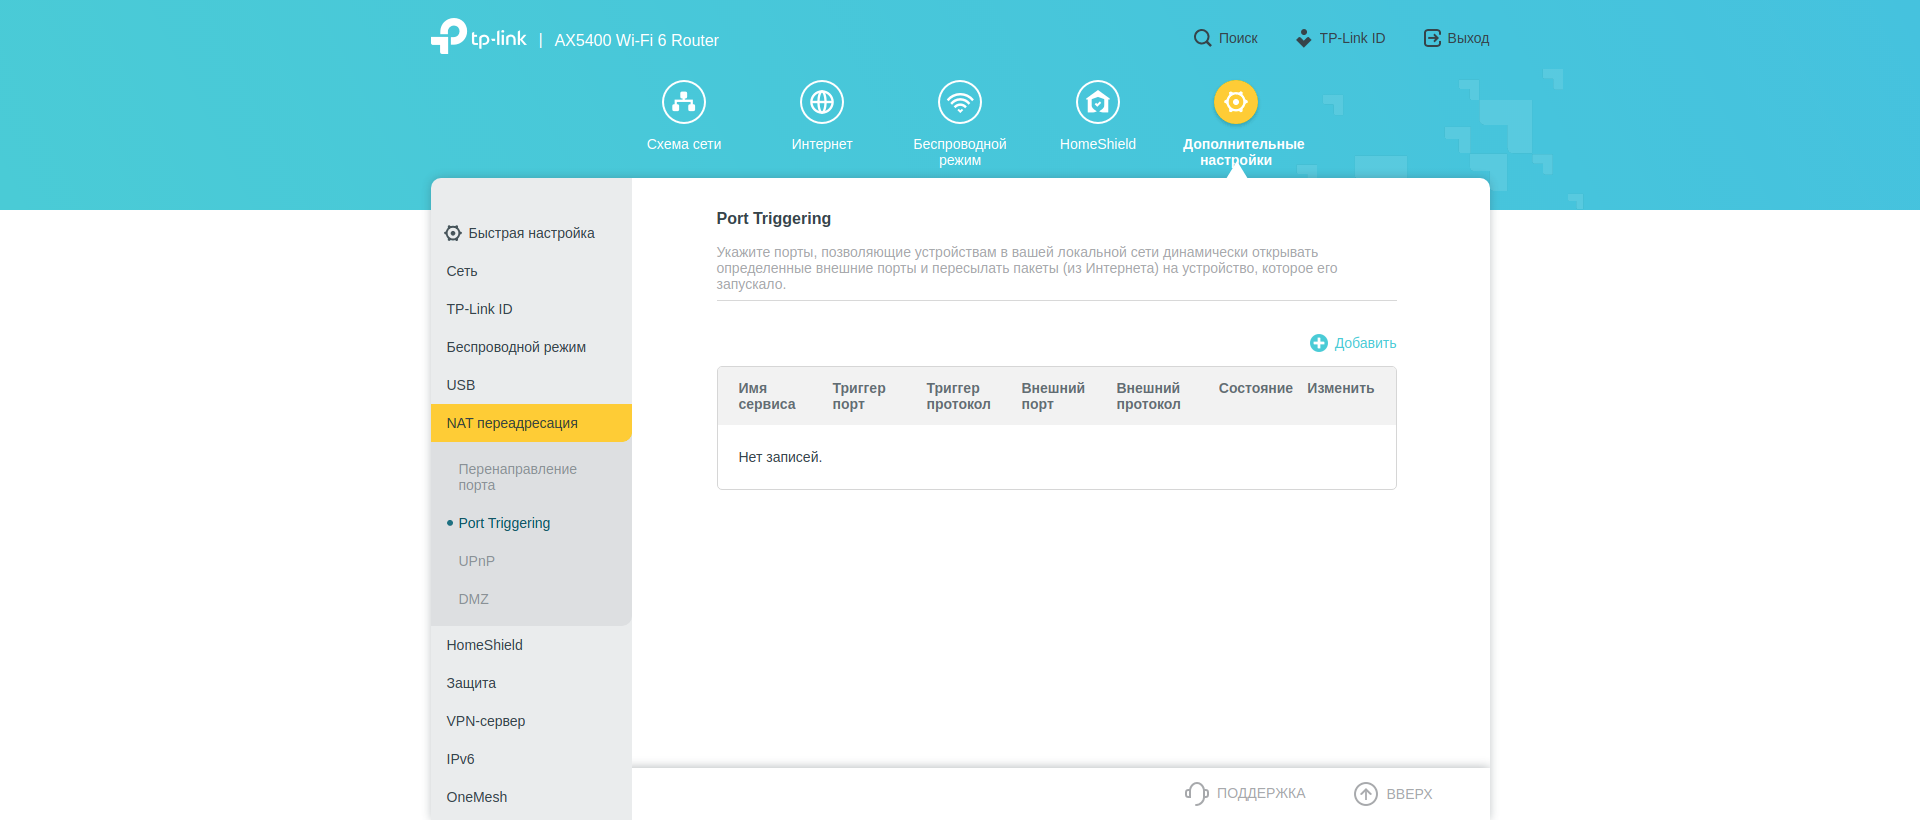Select Перенаправление порта submenu item
This screenshot has height=820, width=1920.
point(517,477)
